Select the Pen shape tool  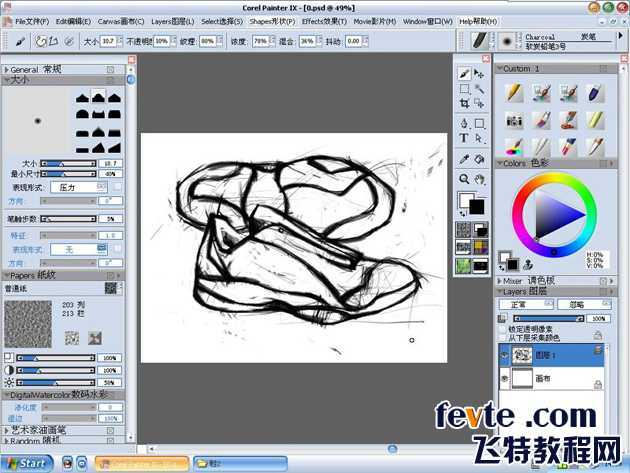point(464,123)
